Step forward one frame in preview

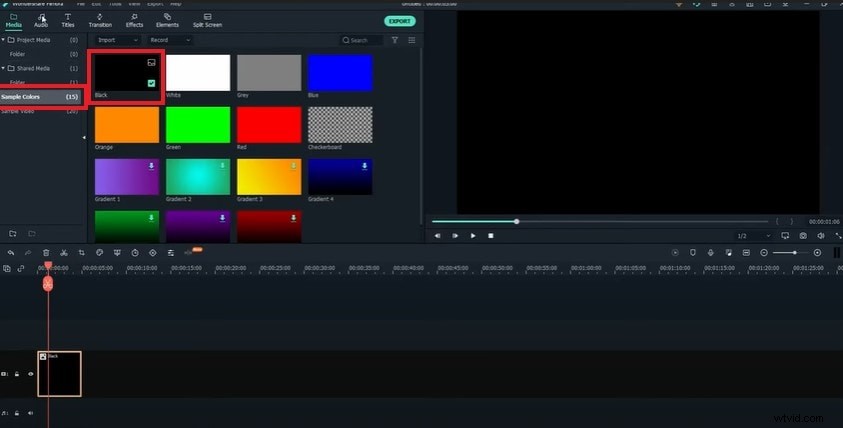click(x=455, y=236)
